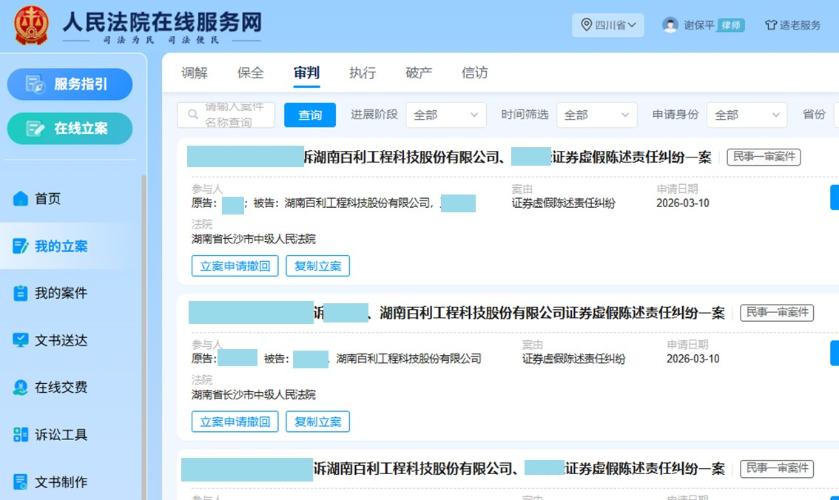Click the 查询 search button
839x500 pixels.
(x=310, y=115)
